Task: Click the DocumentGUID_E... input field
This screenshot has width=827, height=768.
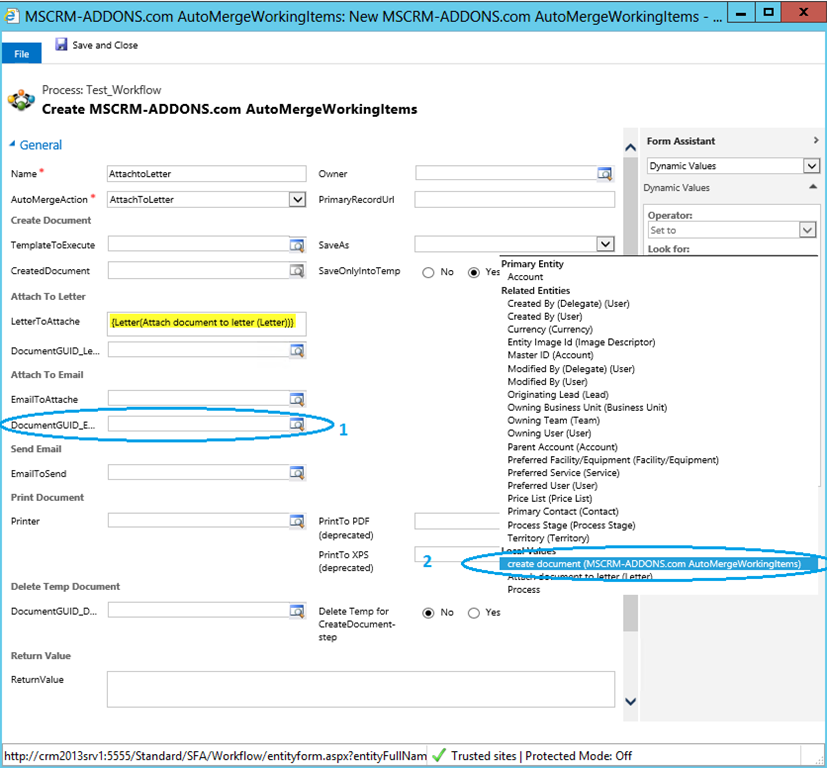Action: pos(199,424)
